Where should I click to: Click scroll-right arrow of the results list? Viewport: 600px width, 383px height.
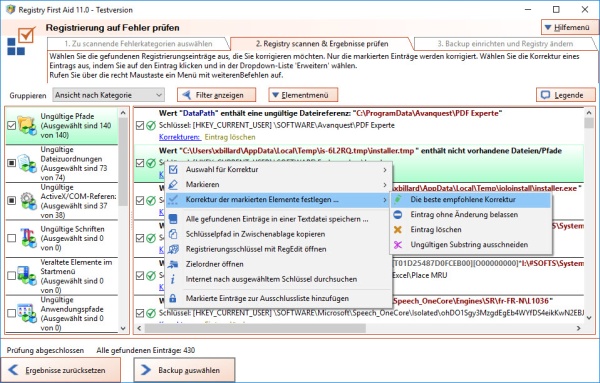tap(579, 328)
